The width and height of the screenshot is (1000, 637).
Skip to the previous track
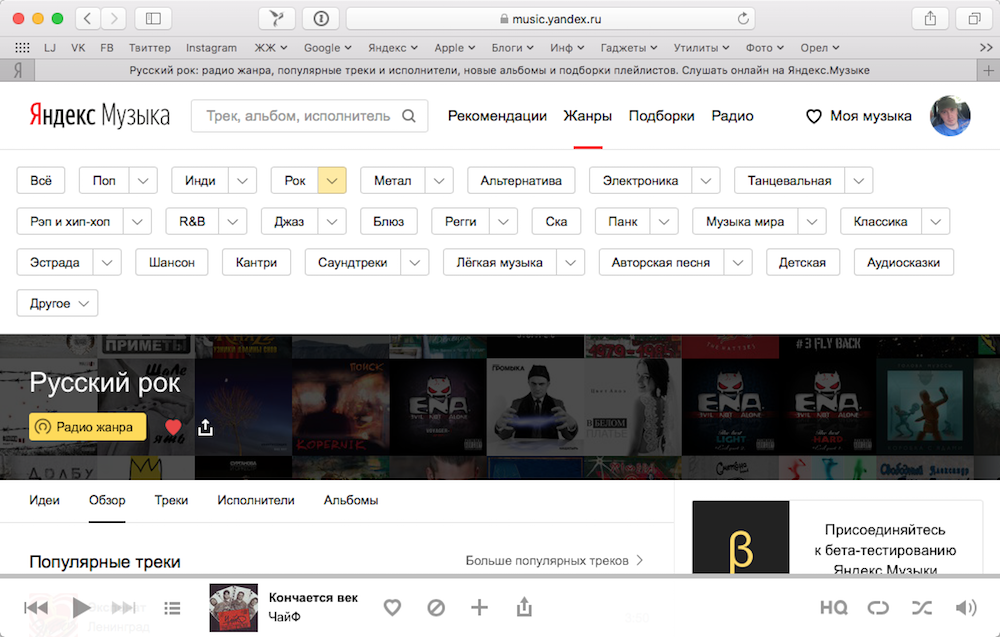click(36, 608)
